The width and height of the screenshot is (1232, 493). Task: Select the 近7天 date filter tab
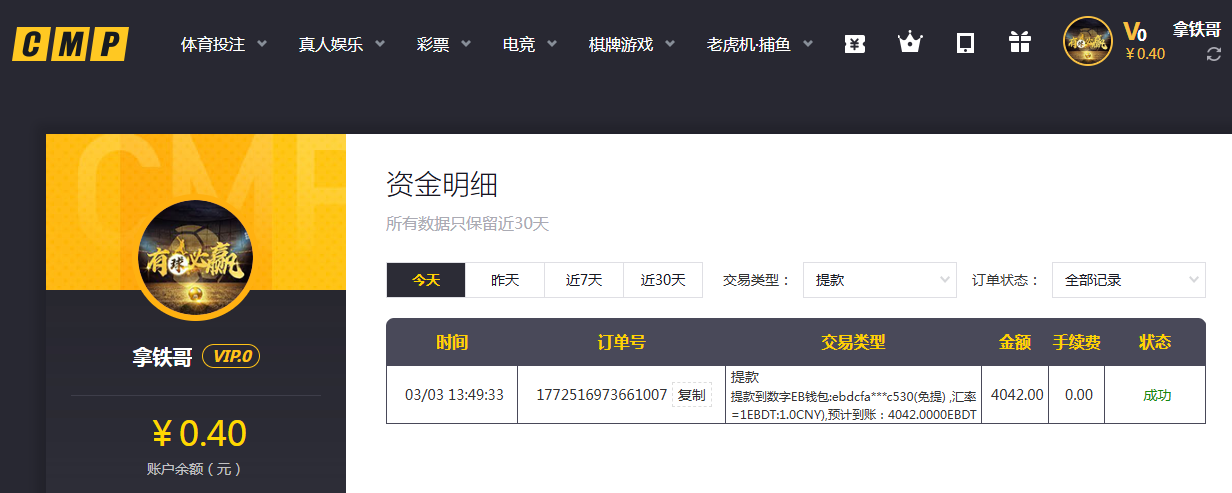[584, 280]
